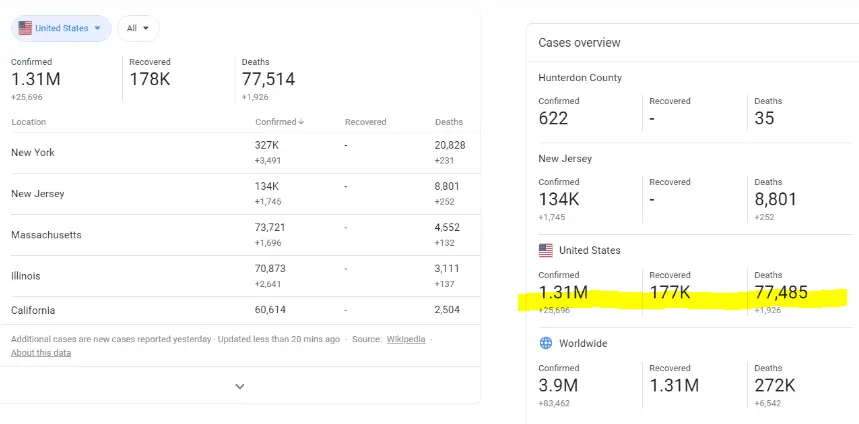
Task: Click US flag icon in Cases overview
Action: pyautogui.click(x=545, y=250)
